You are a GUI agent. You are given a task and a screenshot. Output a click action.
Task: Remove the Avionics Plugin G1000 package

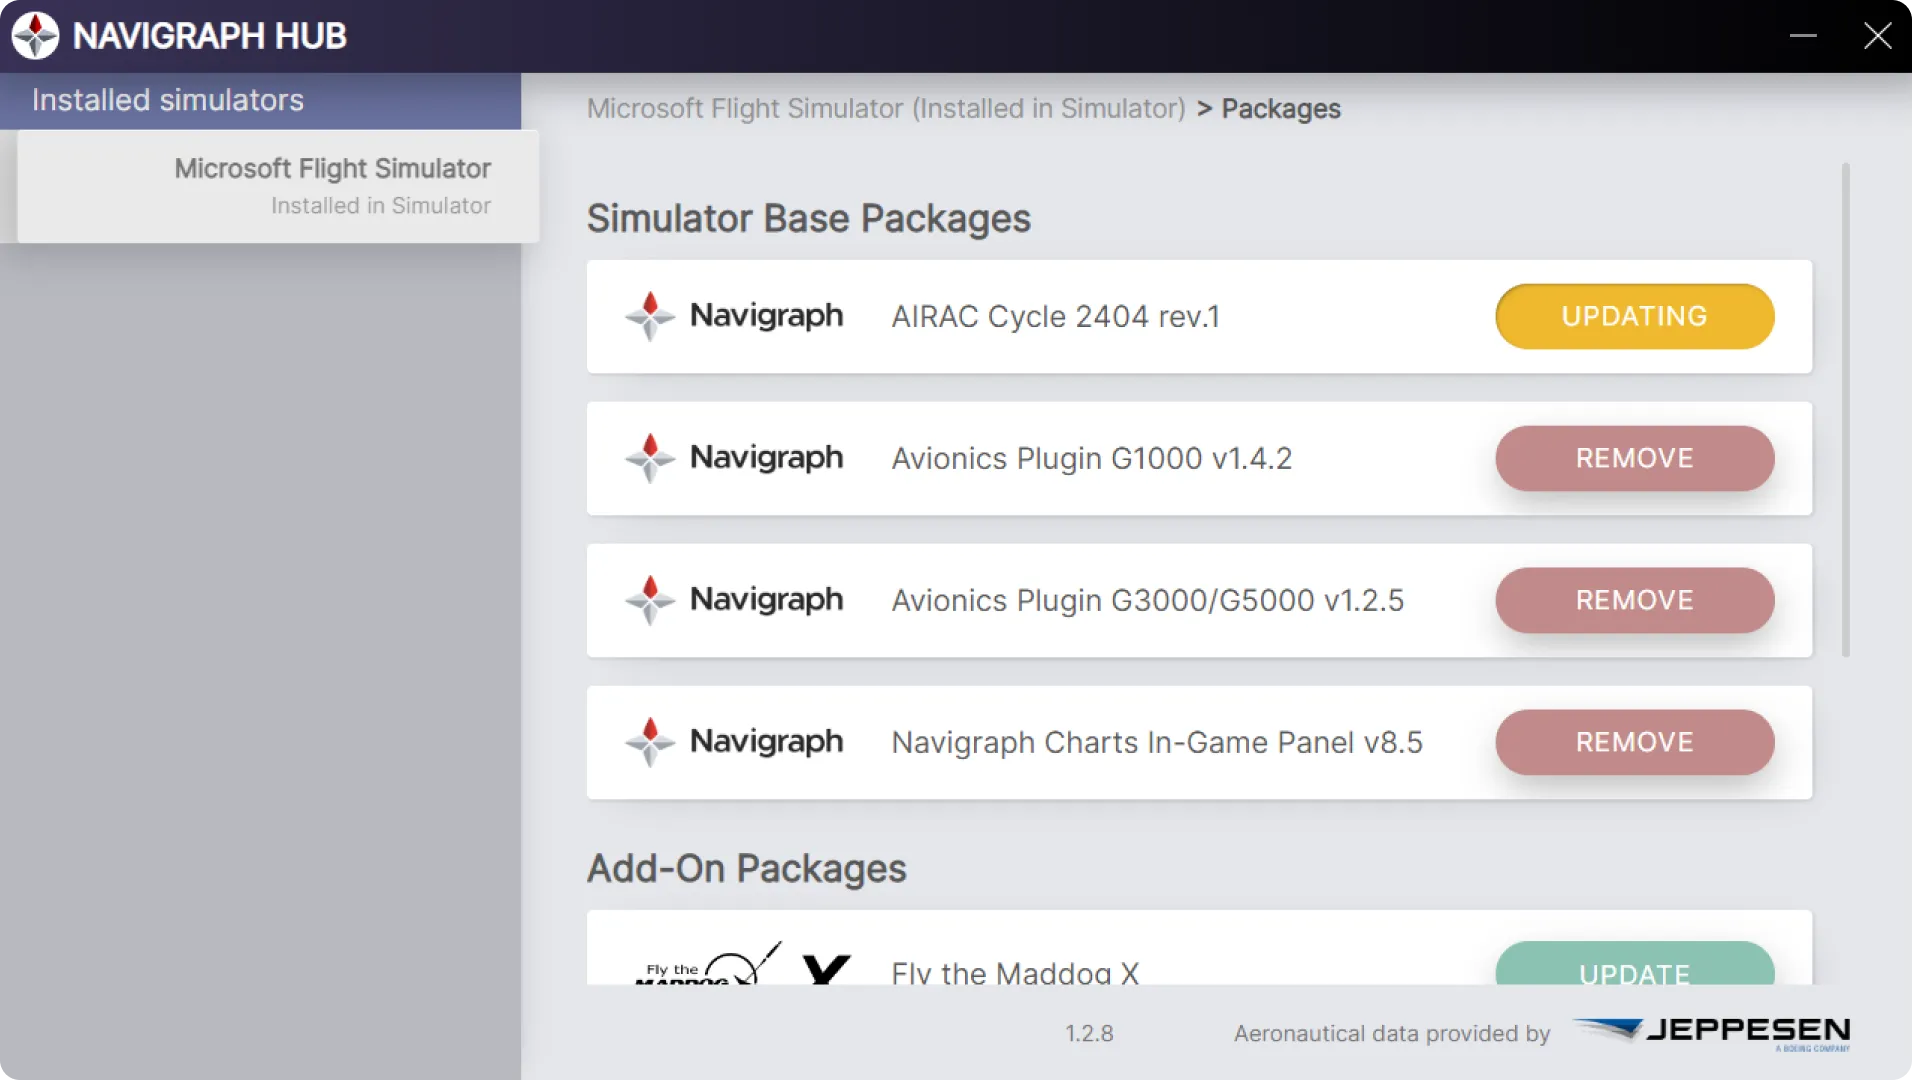coord(1634,458)
